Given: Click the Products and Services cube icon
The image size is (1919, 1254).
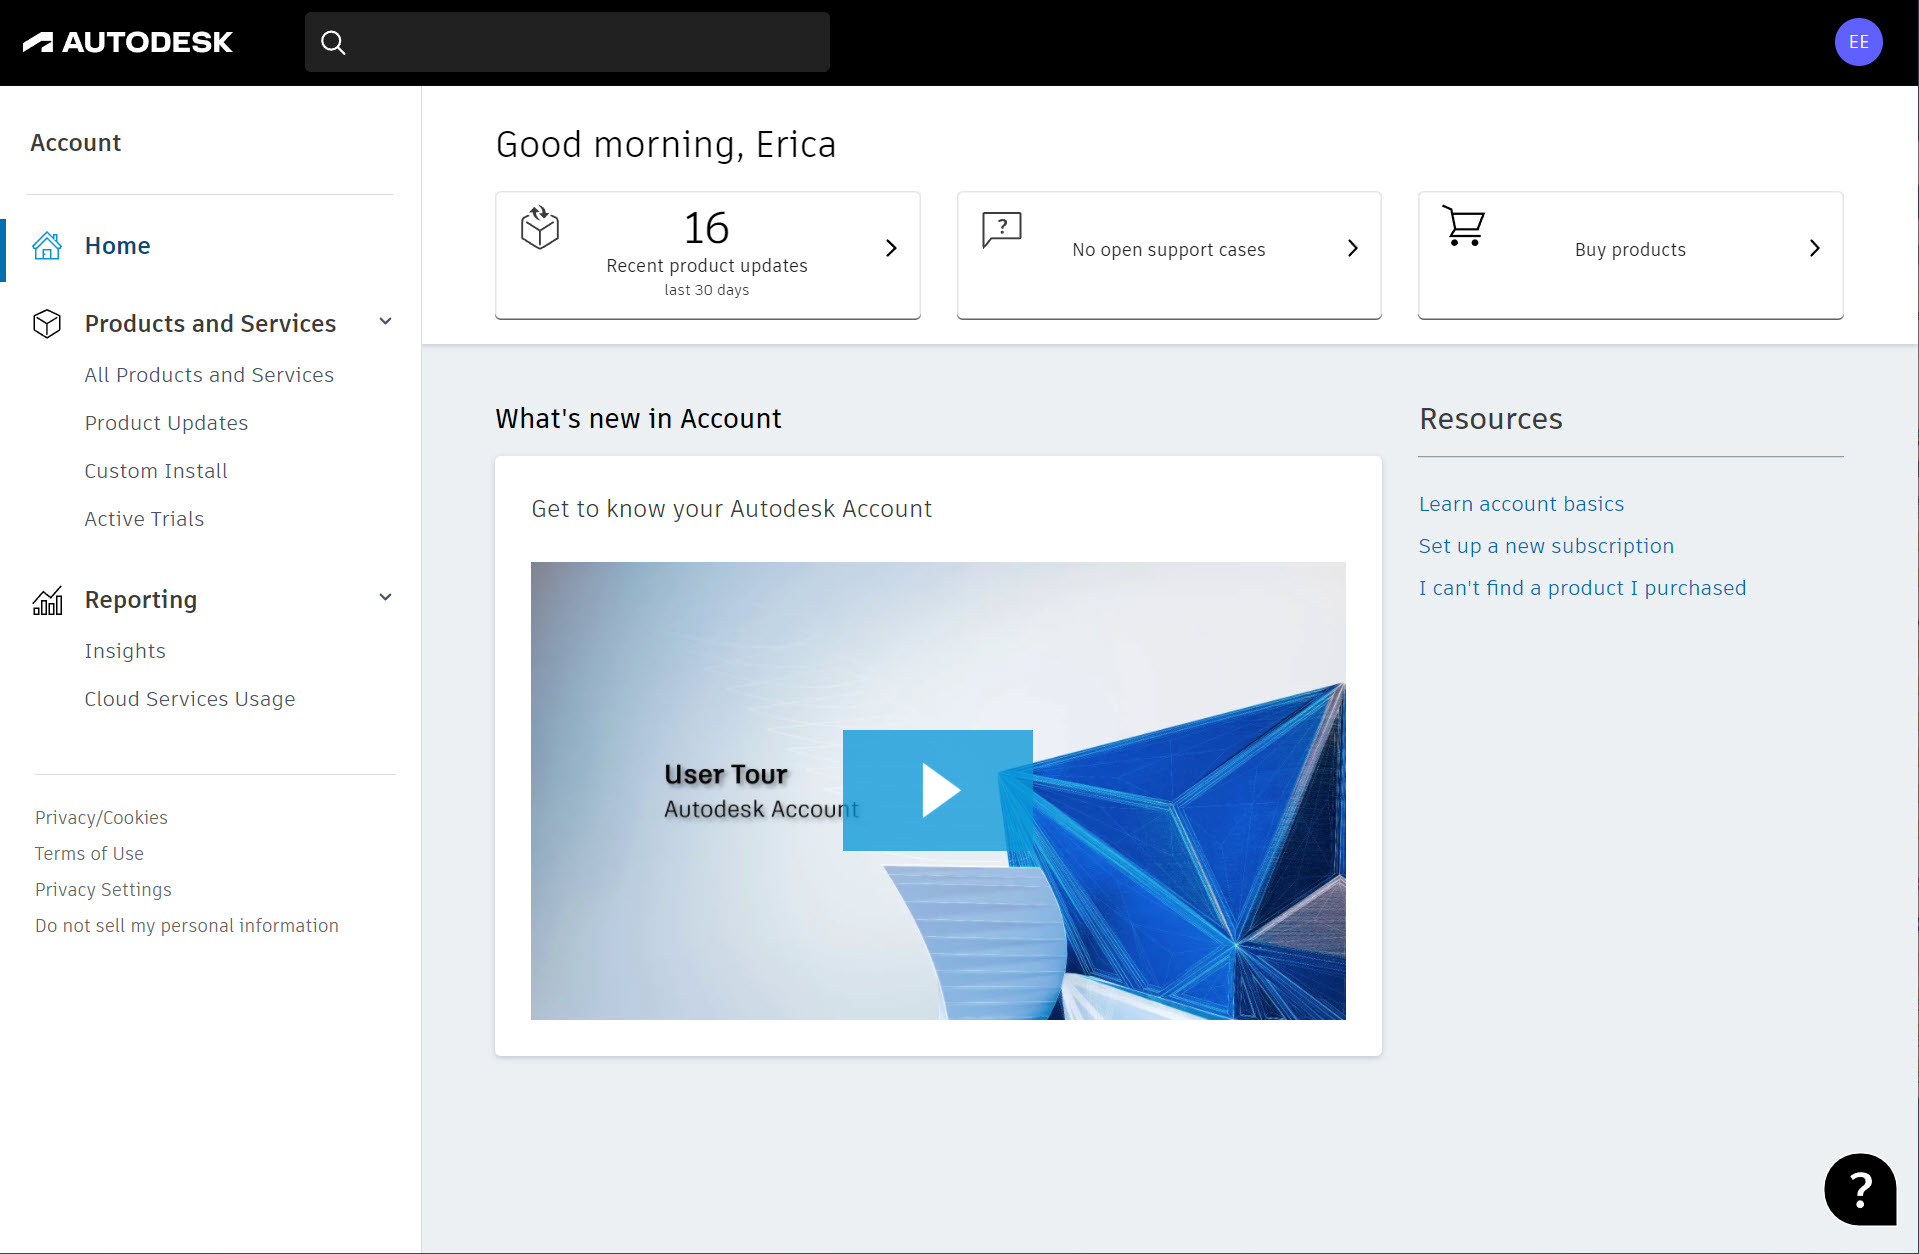Looking at the screenshot, I should point(47,324).
